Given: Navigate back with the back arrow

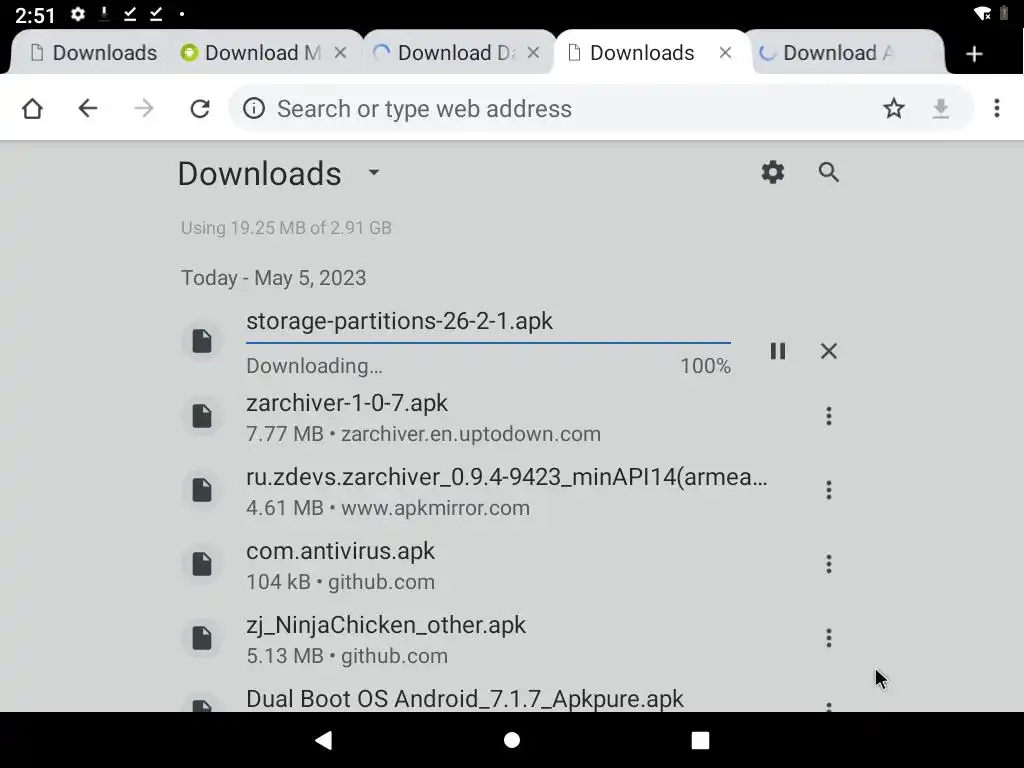Looking at the screenshot, I should (x=88, y=108).
